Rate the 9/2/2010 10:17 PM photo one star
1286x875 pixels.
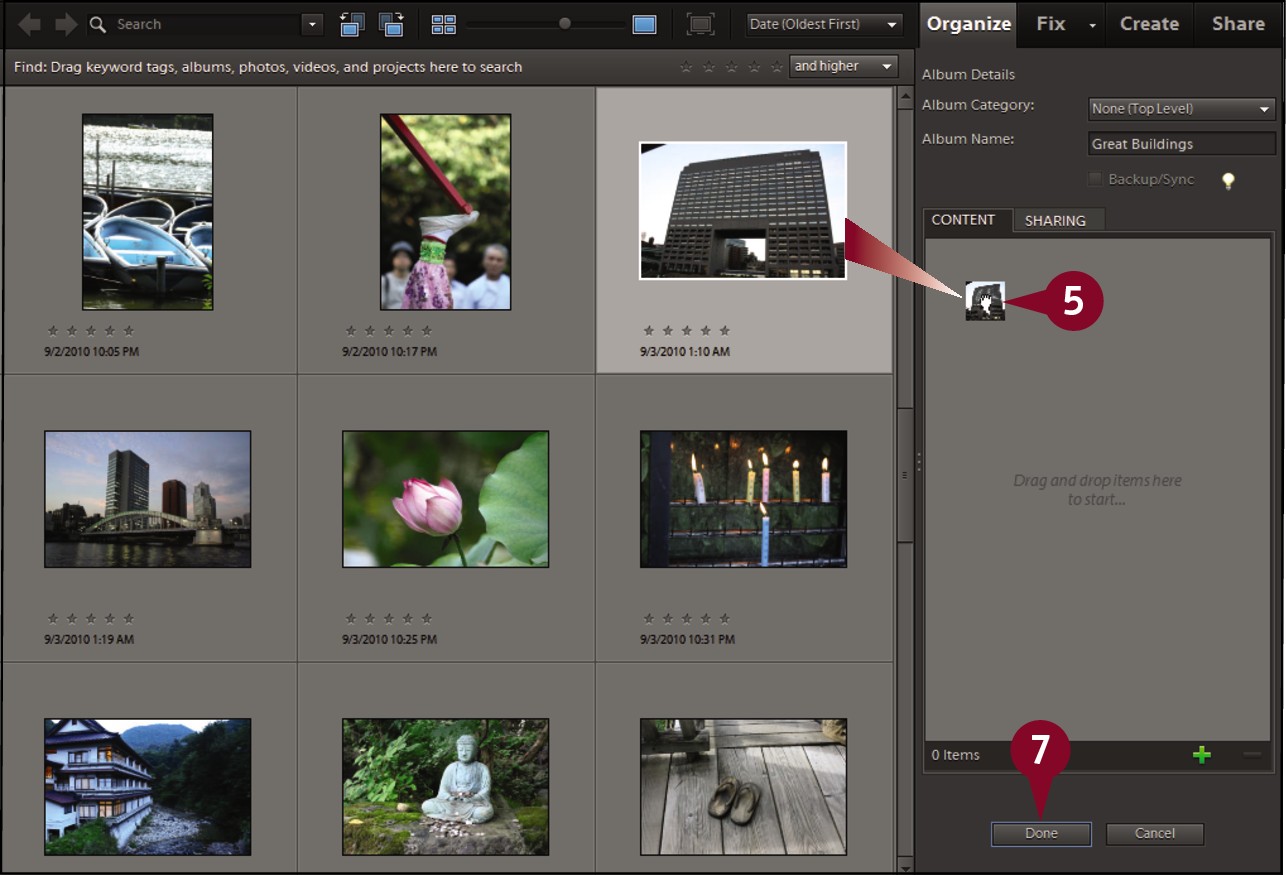point(351,330)
